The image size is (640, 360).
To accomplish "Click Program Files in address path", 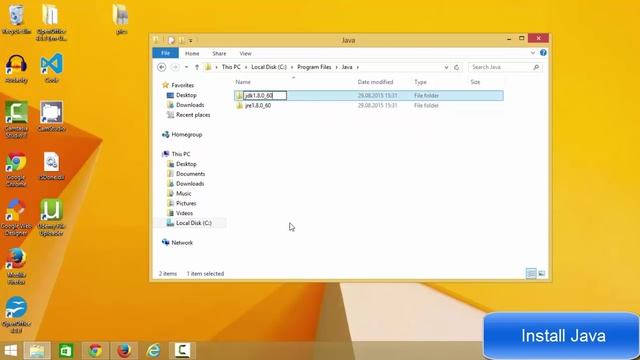I will (x=314, y=67).
